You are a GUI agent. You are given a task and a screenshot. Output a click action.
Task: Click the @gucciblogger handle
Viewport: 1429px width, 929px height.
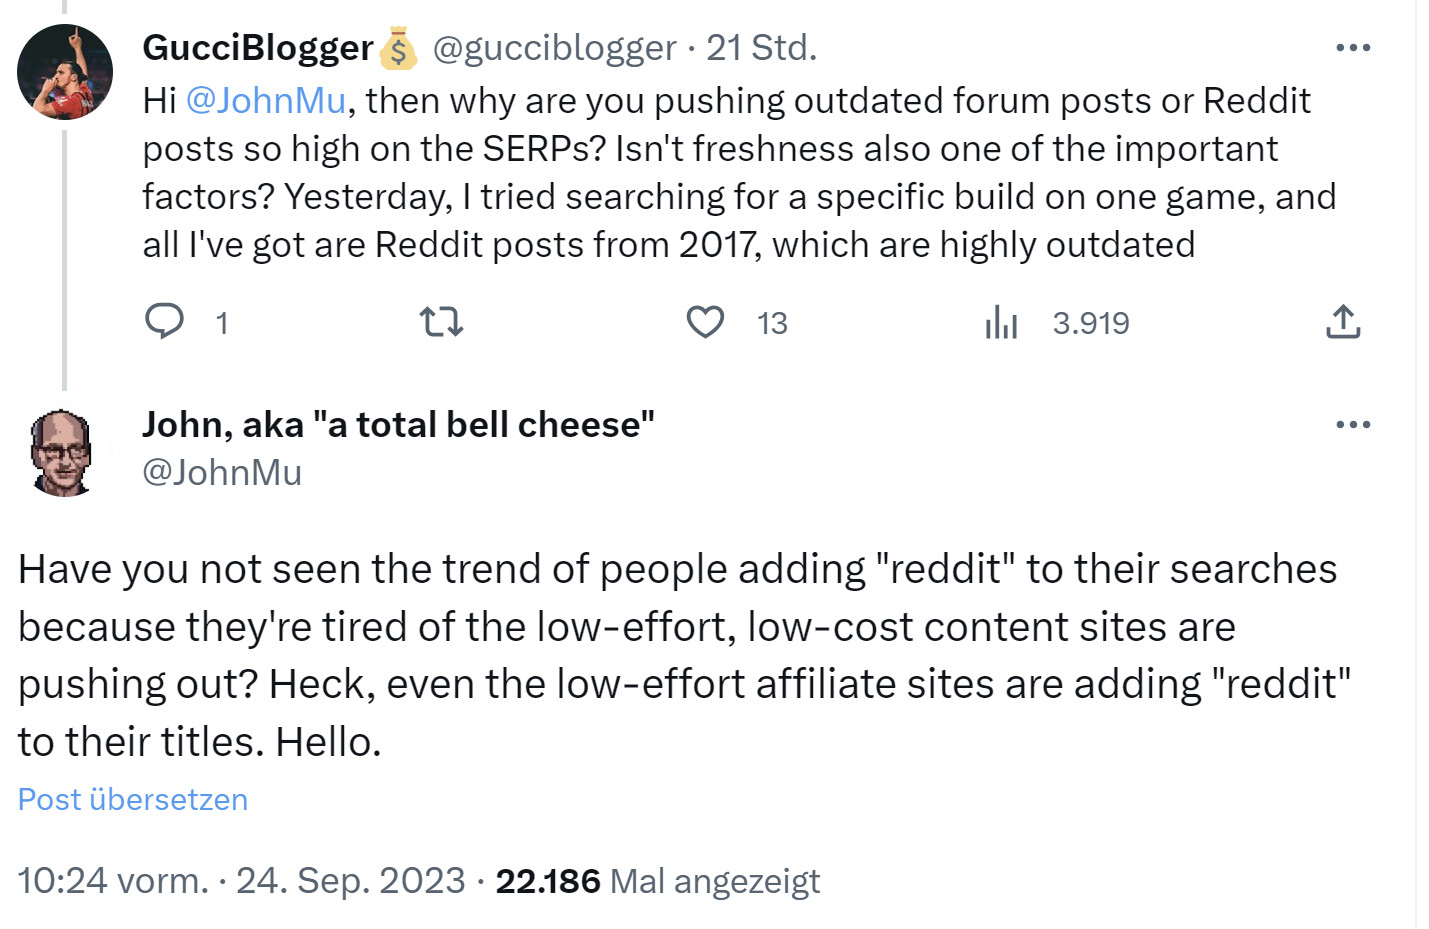(554, 48)
